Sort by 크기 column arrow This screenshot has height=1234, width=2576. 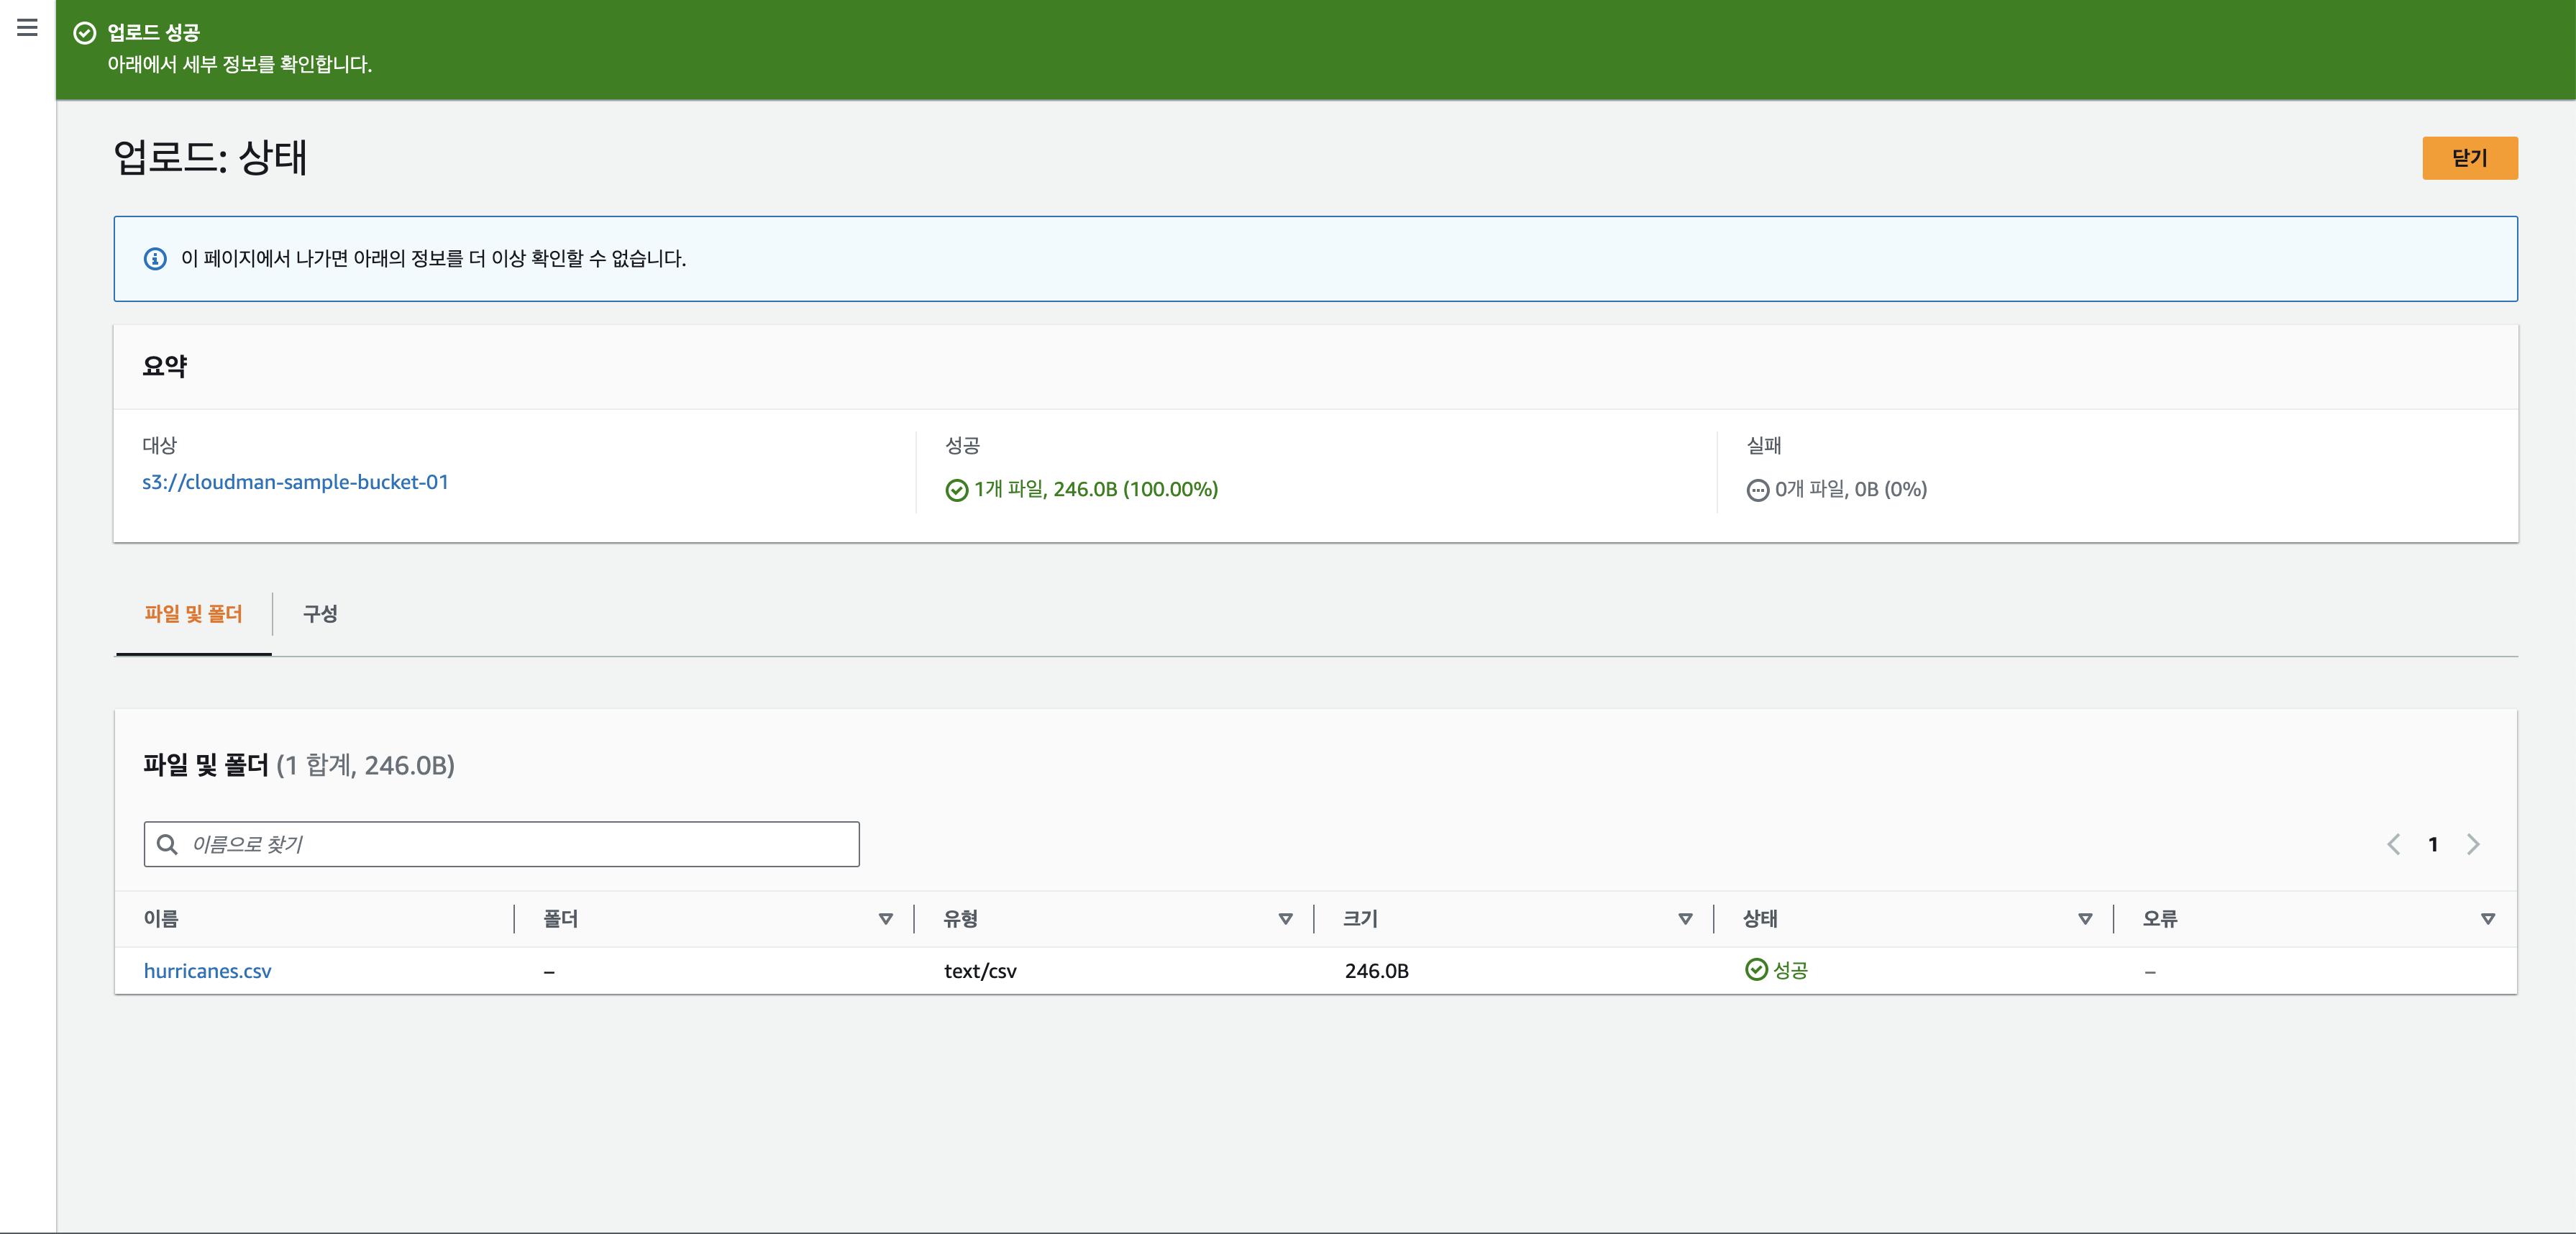(1685, 919)
